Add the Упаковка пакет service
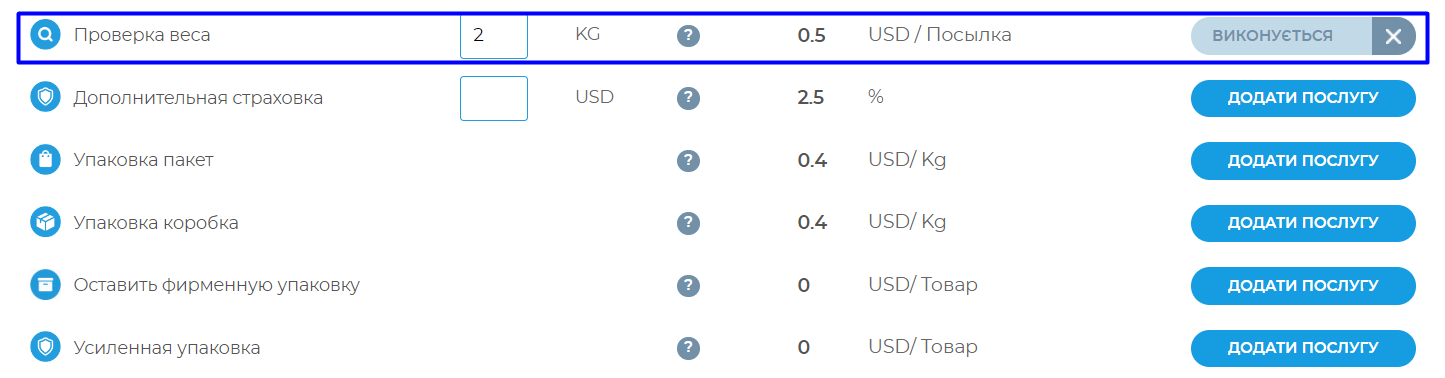1445x378 pixels. pyautogui.click(x=1303, y=161)
